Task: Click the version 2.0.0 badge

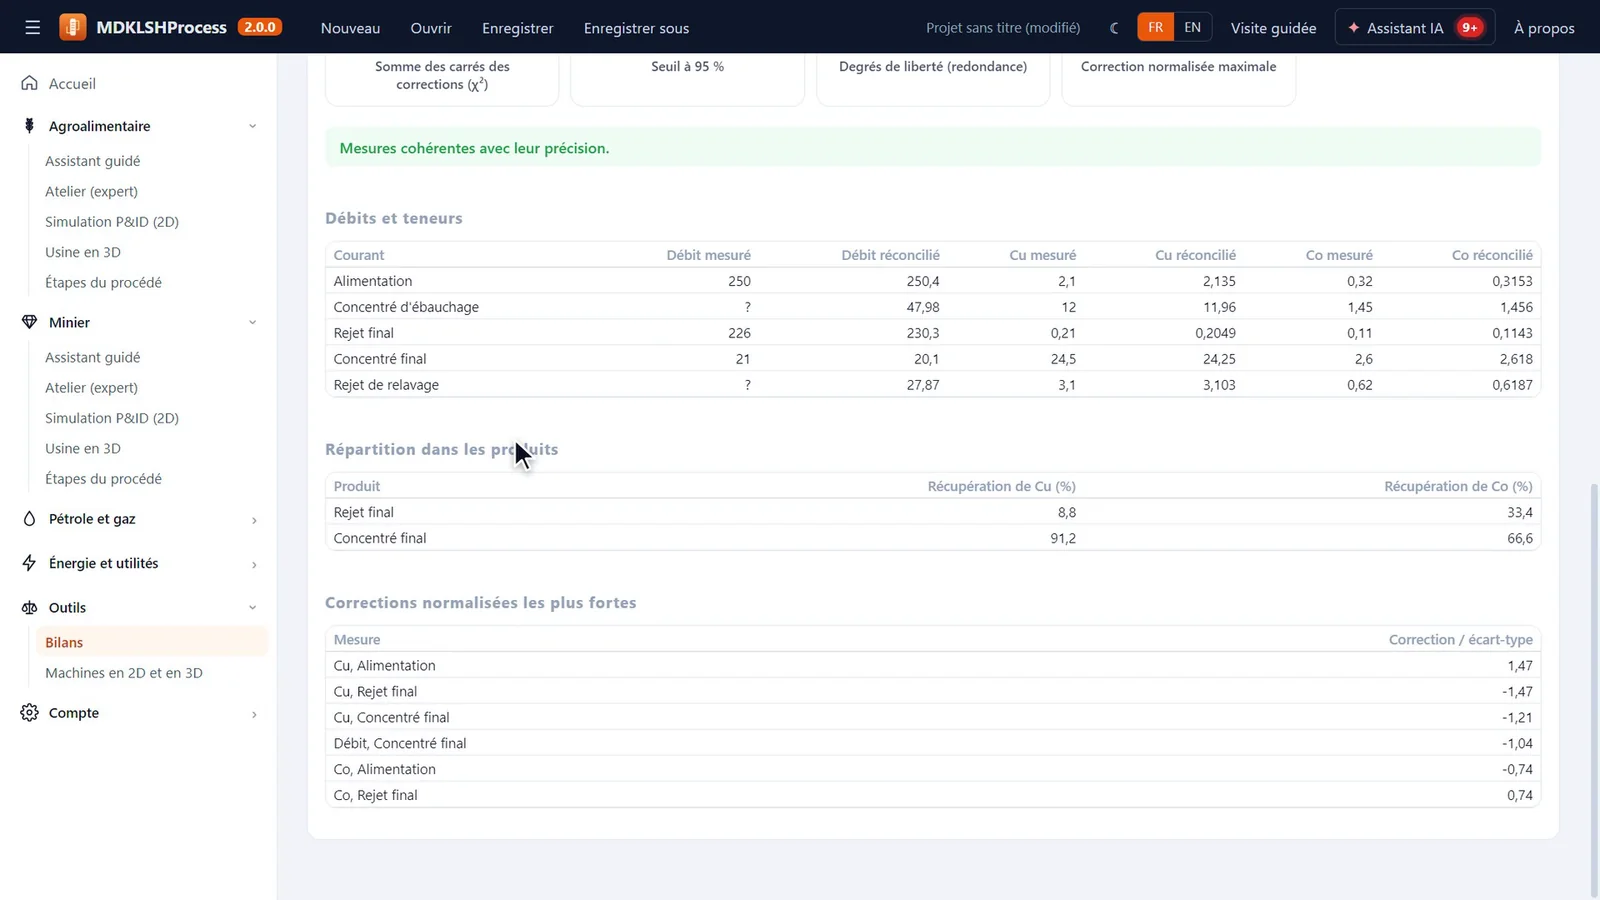Action: [260, 27]
